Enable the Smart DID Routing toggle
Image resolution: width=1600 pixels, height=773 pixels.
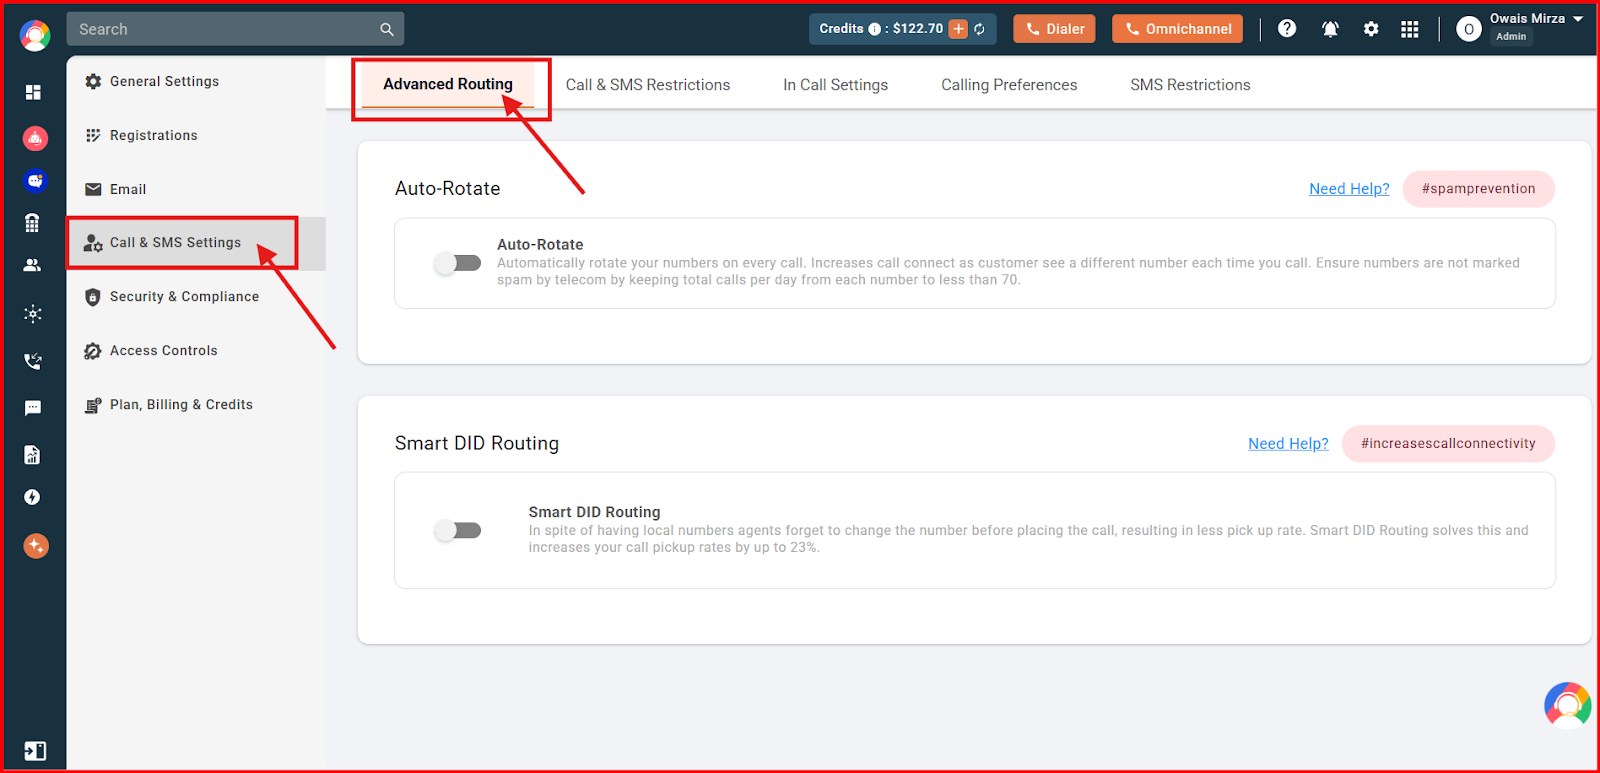click(458, 530)
